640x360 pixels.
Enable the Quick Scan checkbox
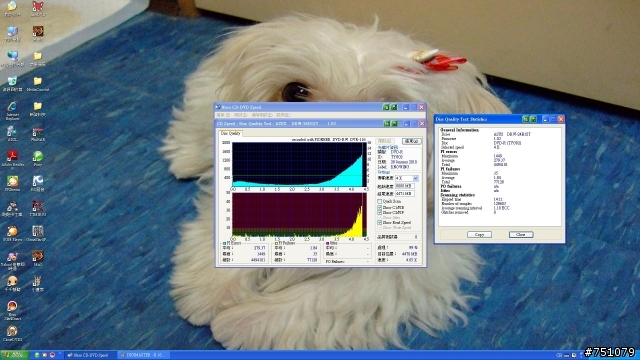click(x=380, y=202)
